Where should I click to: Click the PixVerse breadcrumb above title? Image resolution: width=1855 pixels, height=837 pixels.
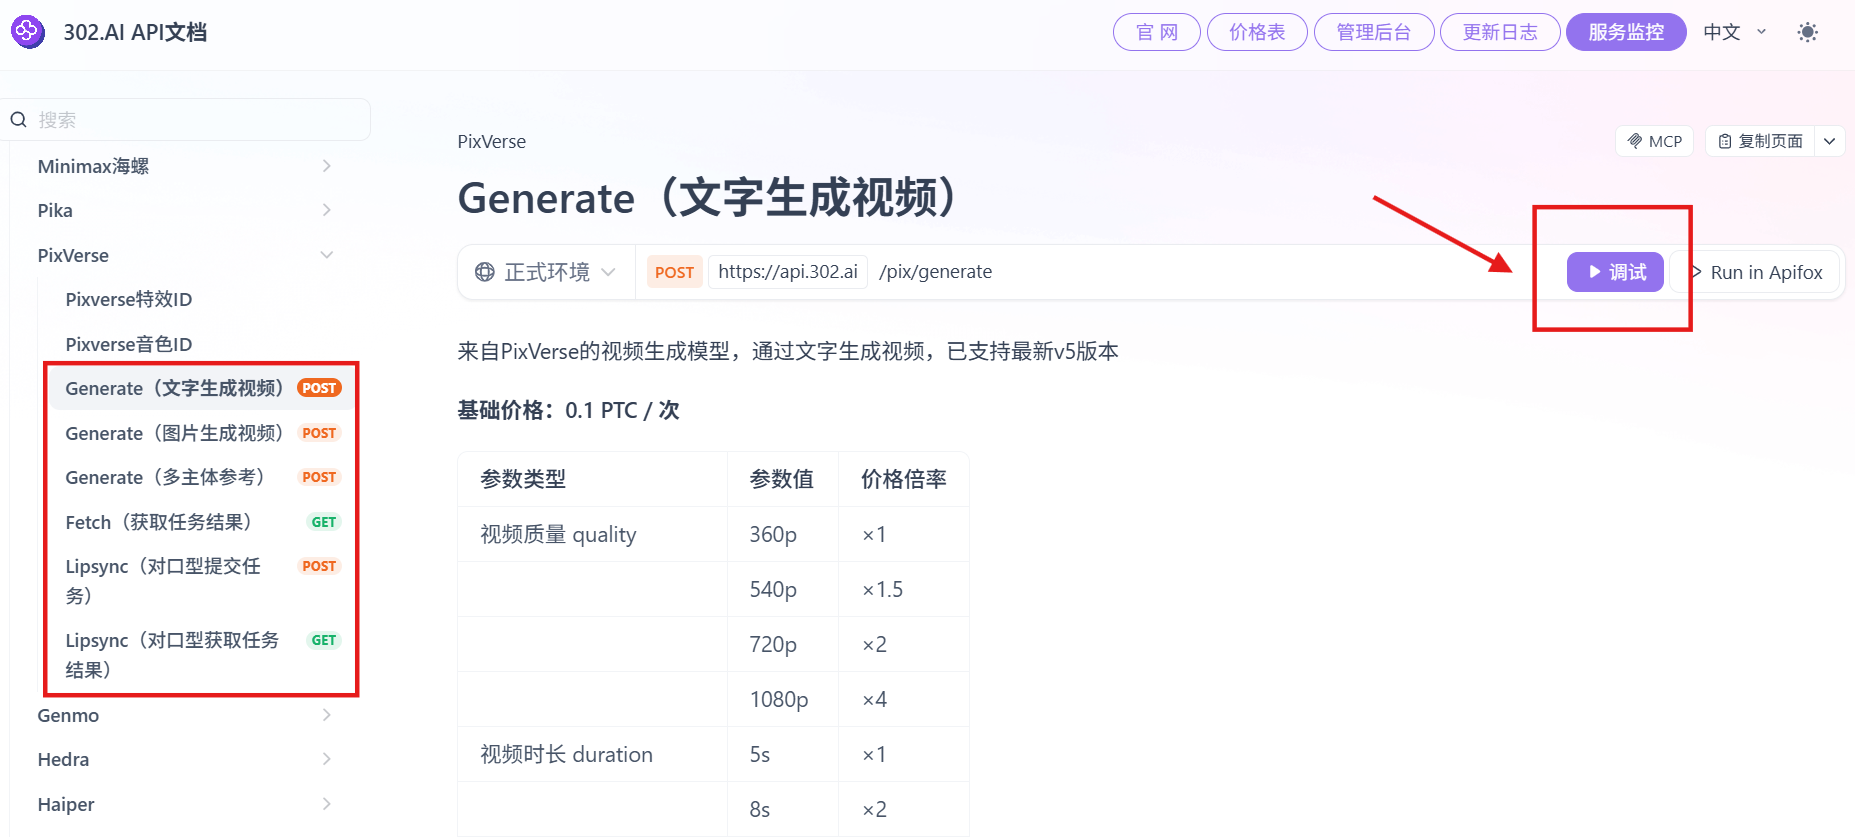point(491,142)
